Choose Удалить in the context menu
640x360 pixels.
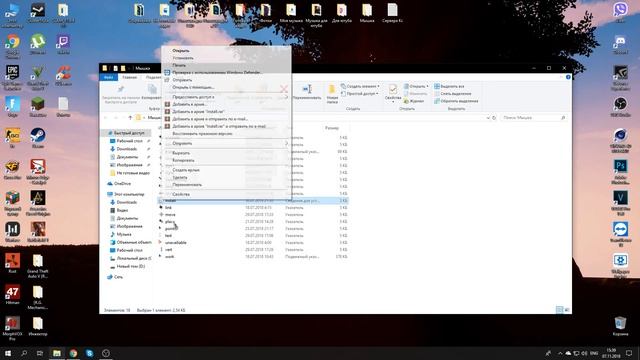180,178
